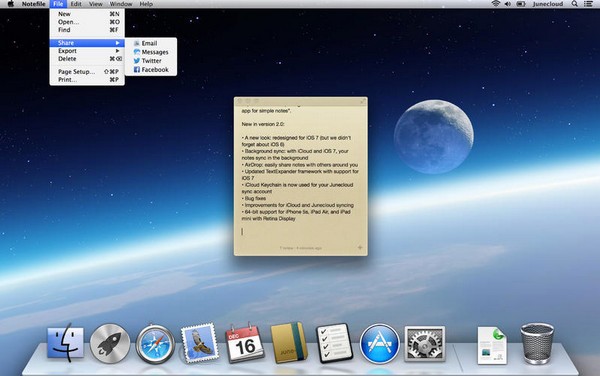
Task: Open Spotlight search
Action: (x=574, y=4)
